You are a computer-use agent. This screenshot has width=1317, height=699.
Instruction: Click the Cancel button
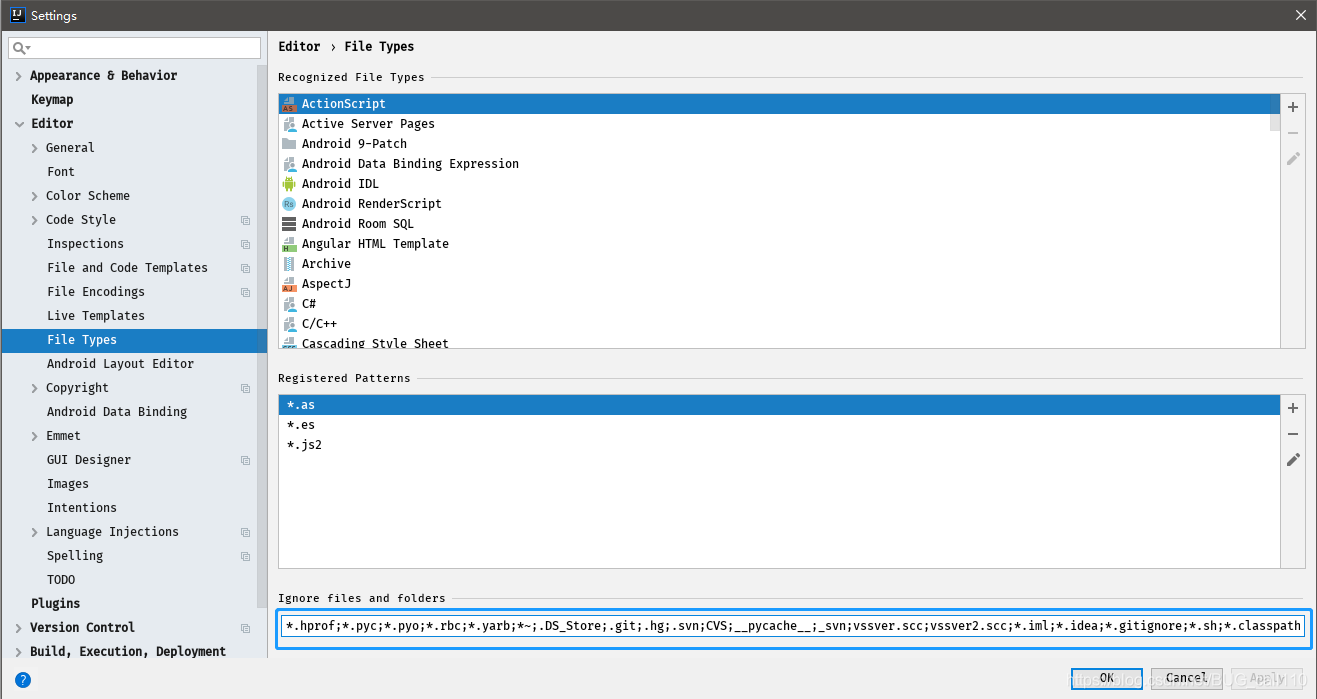click(1186, 677)
